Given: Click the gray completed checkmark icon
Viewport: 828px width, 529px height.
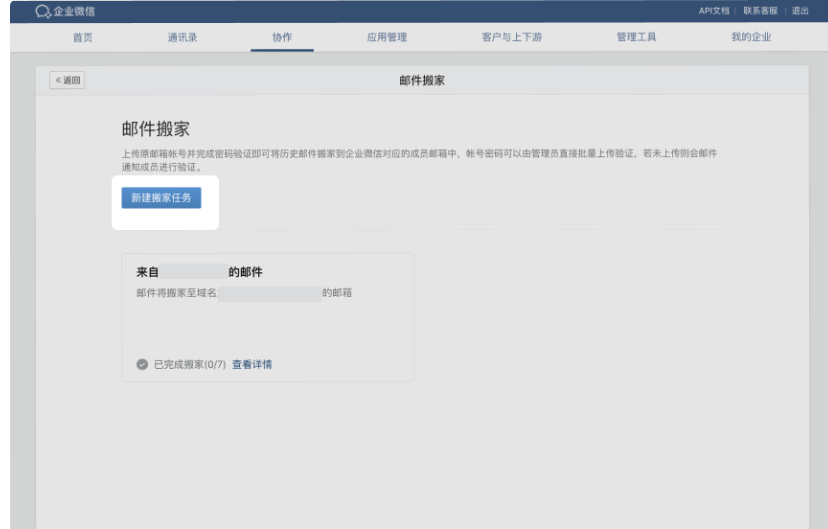Looking at the screenshot, I should [x=142, y=365].
